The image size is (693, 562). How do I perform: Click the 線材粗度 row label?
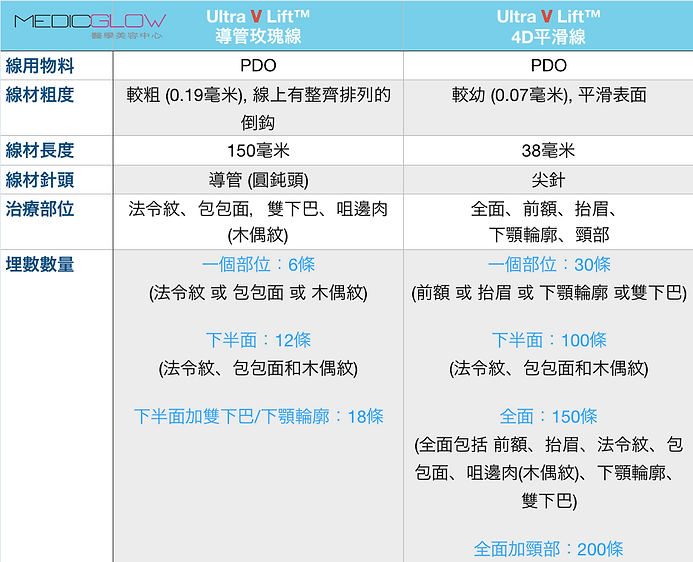coord(40,95)
